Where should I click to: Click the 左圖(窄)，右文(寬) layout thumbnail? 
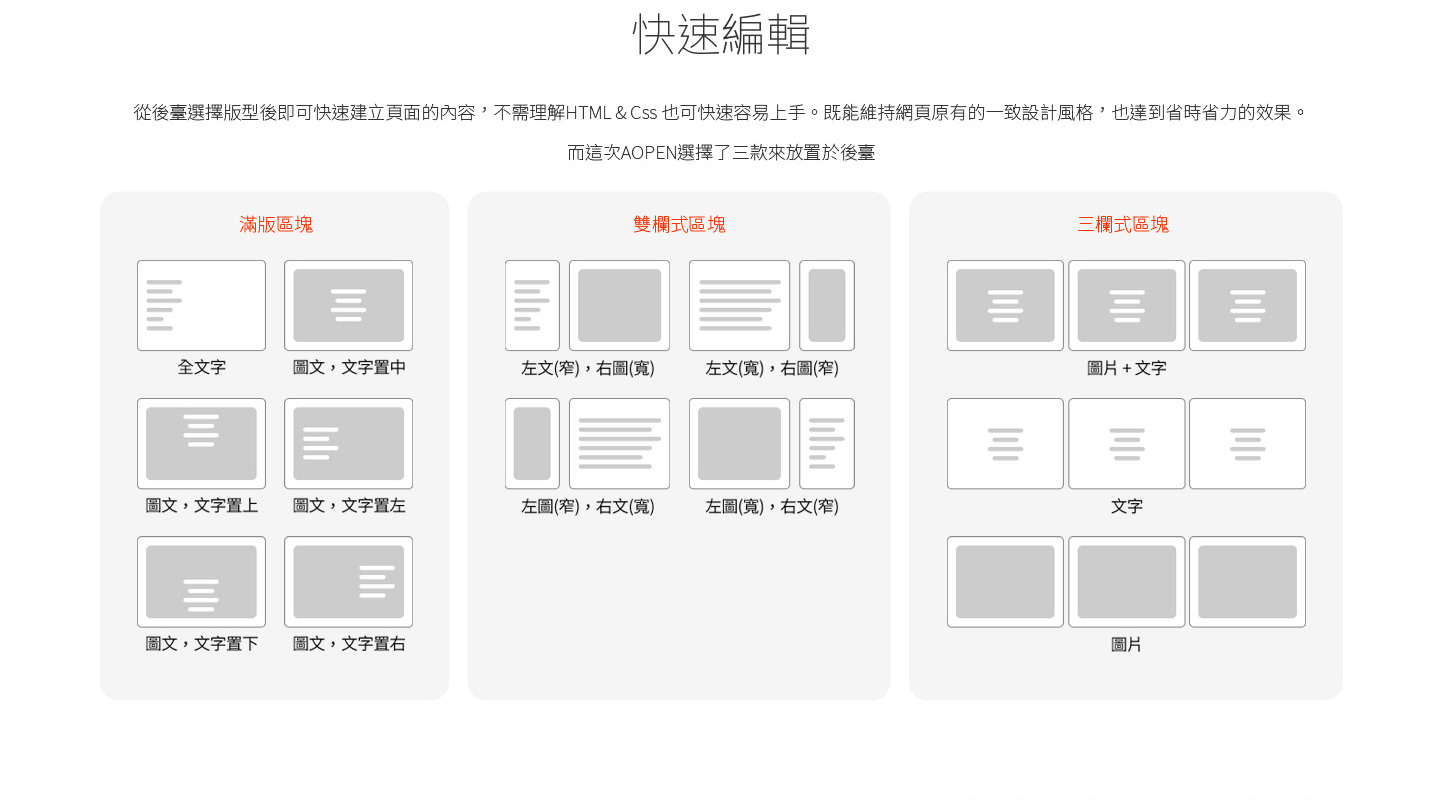pos(587,443)
